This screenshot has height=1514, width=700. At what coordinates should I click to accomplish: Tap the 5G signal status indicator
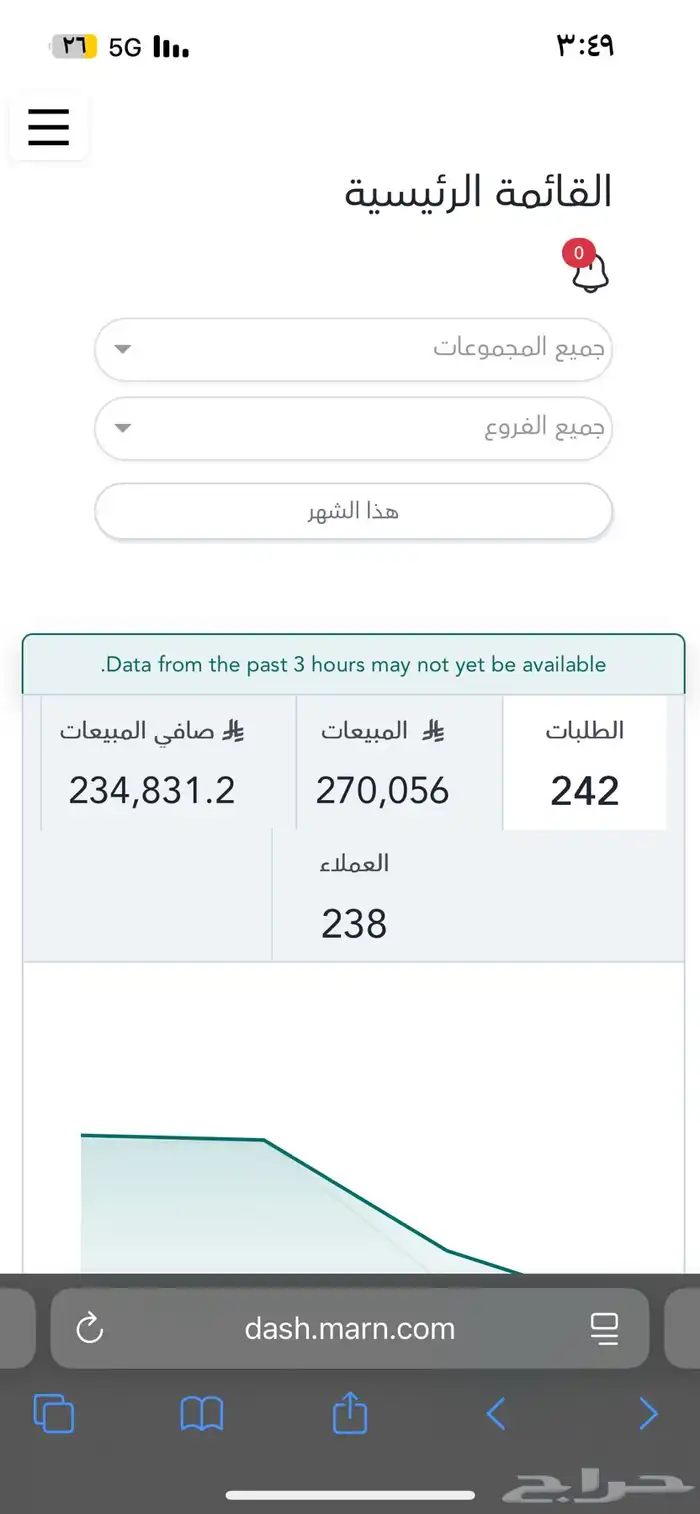tap(125, 47)
